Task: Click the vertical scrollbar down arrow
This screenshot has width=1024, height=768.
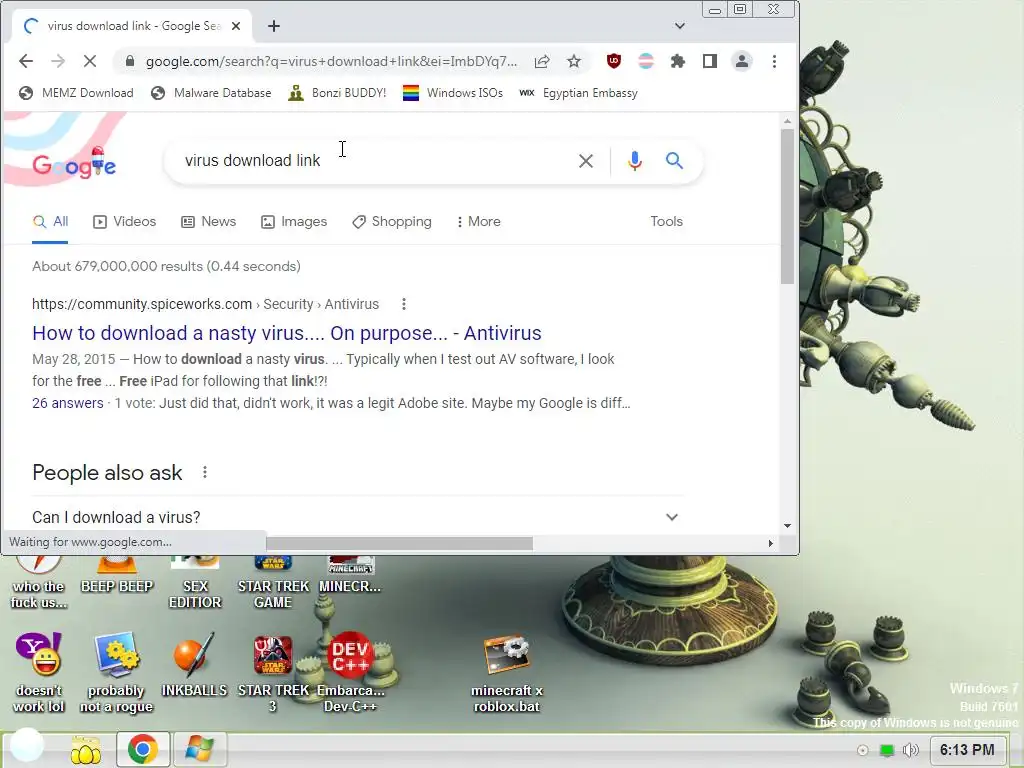Action: point(788,526)
